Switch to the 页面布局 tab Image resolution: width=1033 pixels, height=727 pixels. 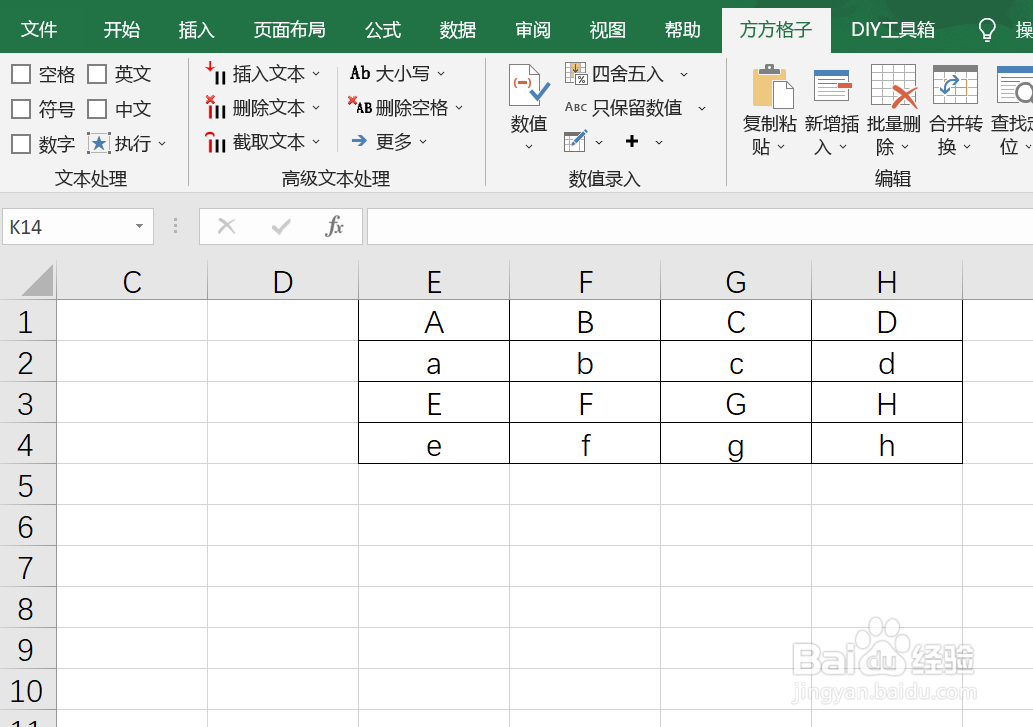pos(290,30)
